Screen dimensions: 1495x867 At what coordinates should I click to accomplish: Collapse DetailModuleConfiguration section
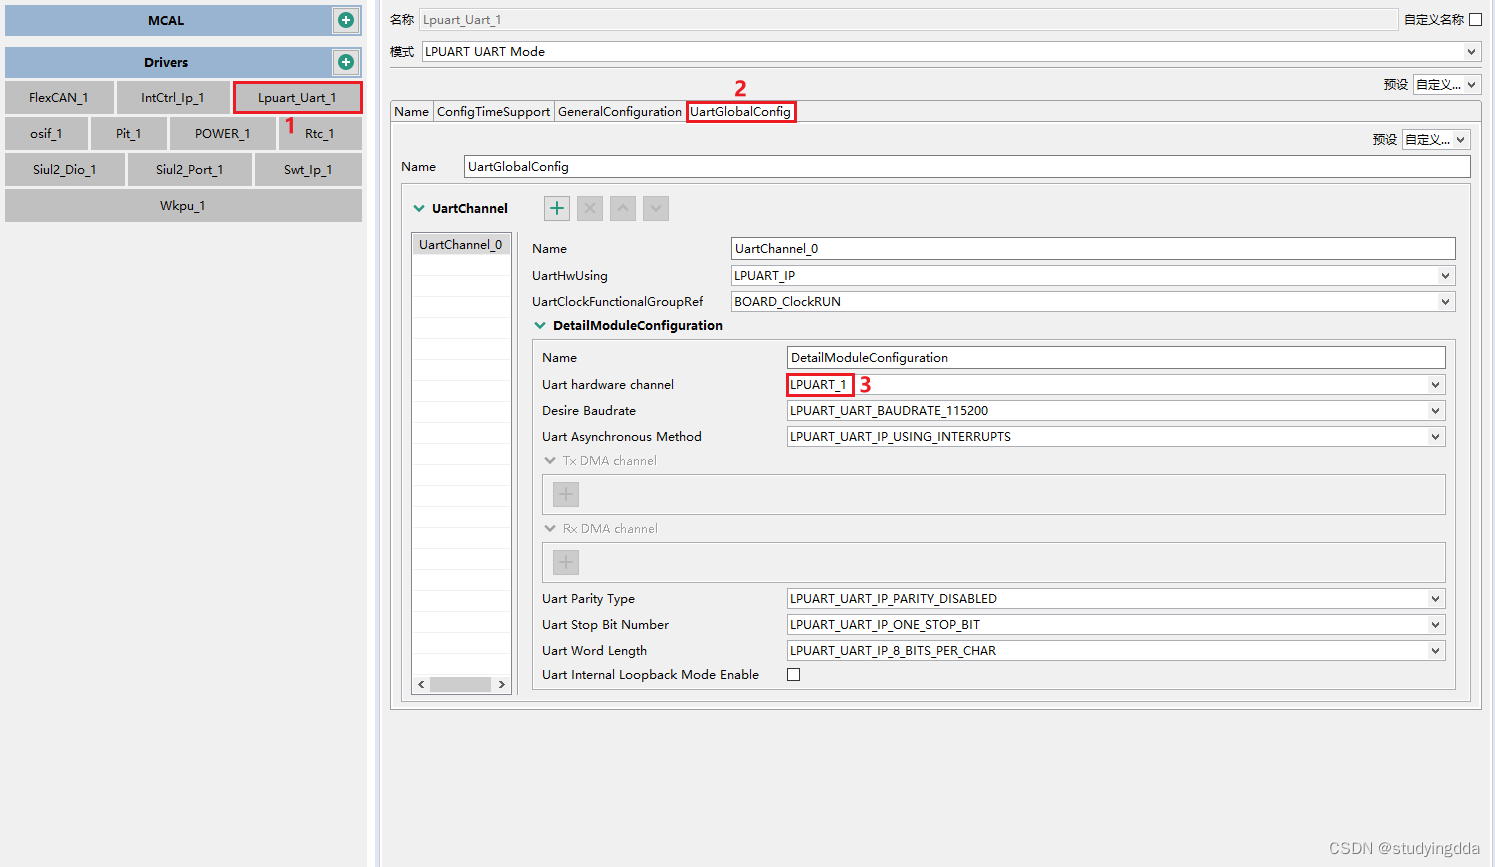(x=540, y=326)
